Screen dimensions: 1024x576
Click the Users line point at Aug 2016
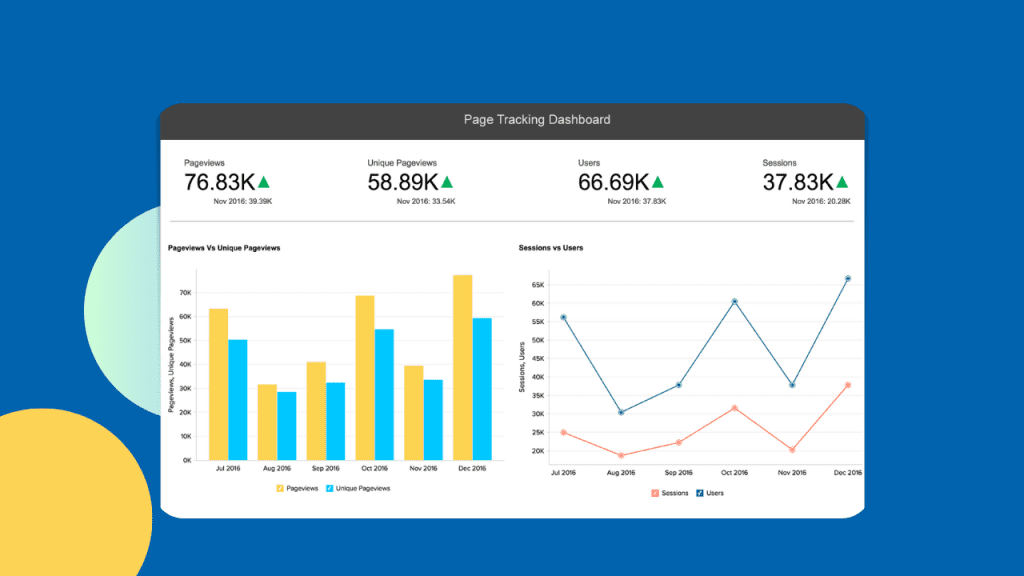coord(621,413)
